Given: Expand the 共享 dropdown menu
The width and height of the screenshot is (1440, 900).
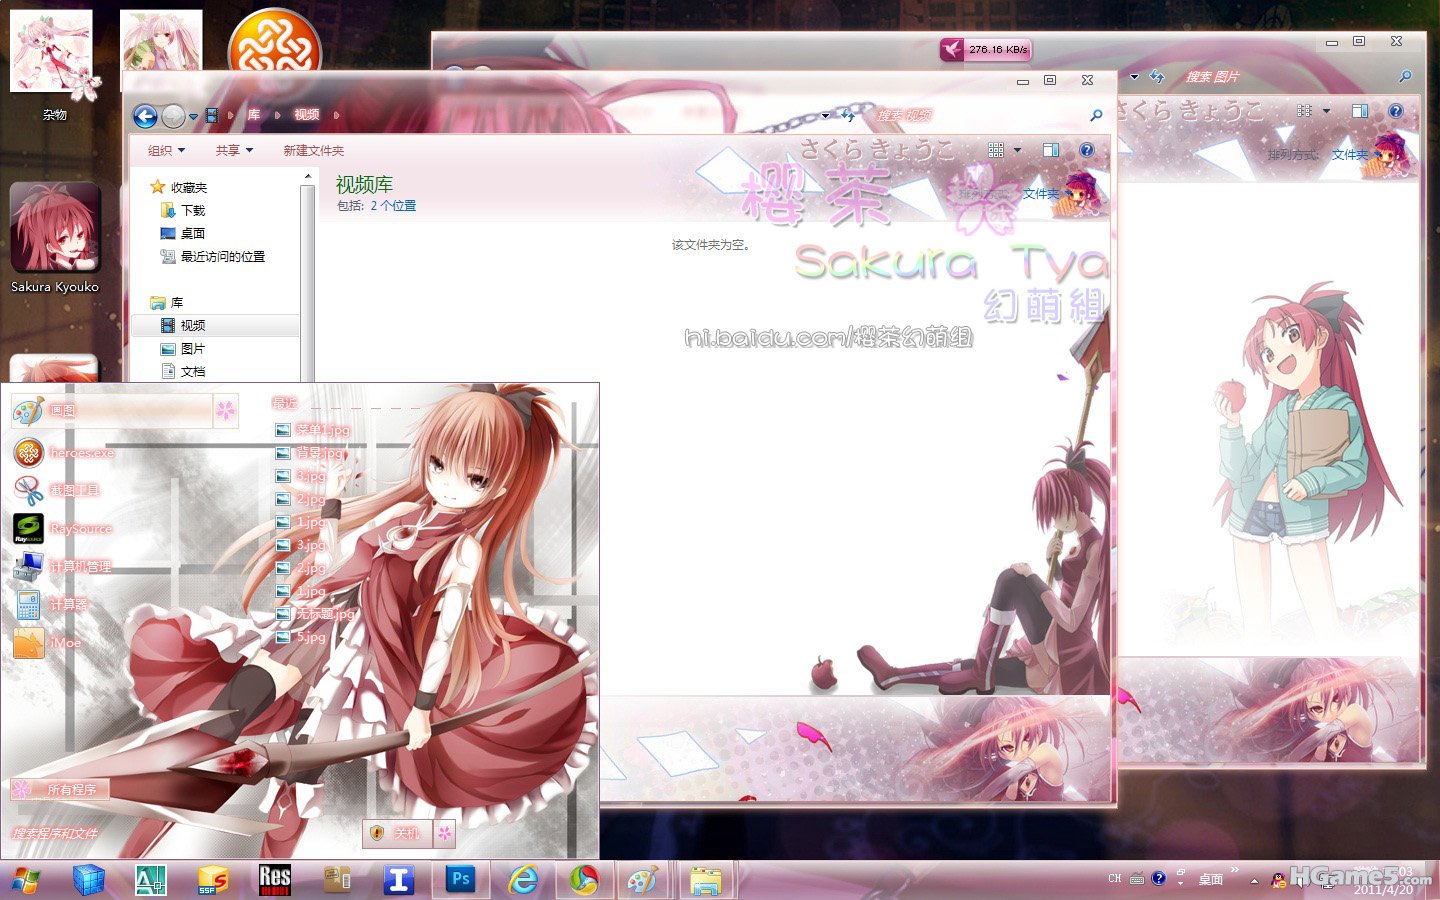Looking at the screenshot, I should point(234,151).
